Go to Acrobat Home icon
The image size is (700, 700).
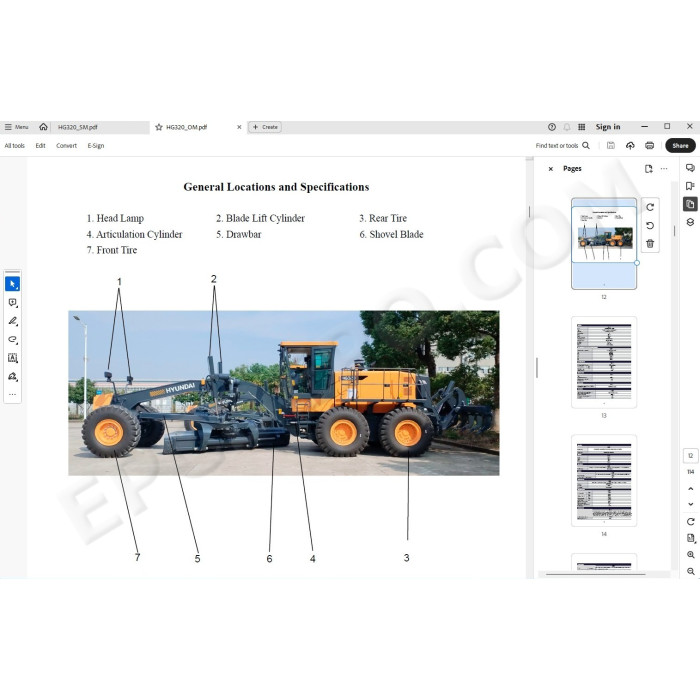(x=43, y=127)
